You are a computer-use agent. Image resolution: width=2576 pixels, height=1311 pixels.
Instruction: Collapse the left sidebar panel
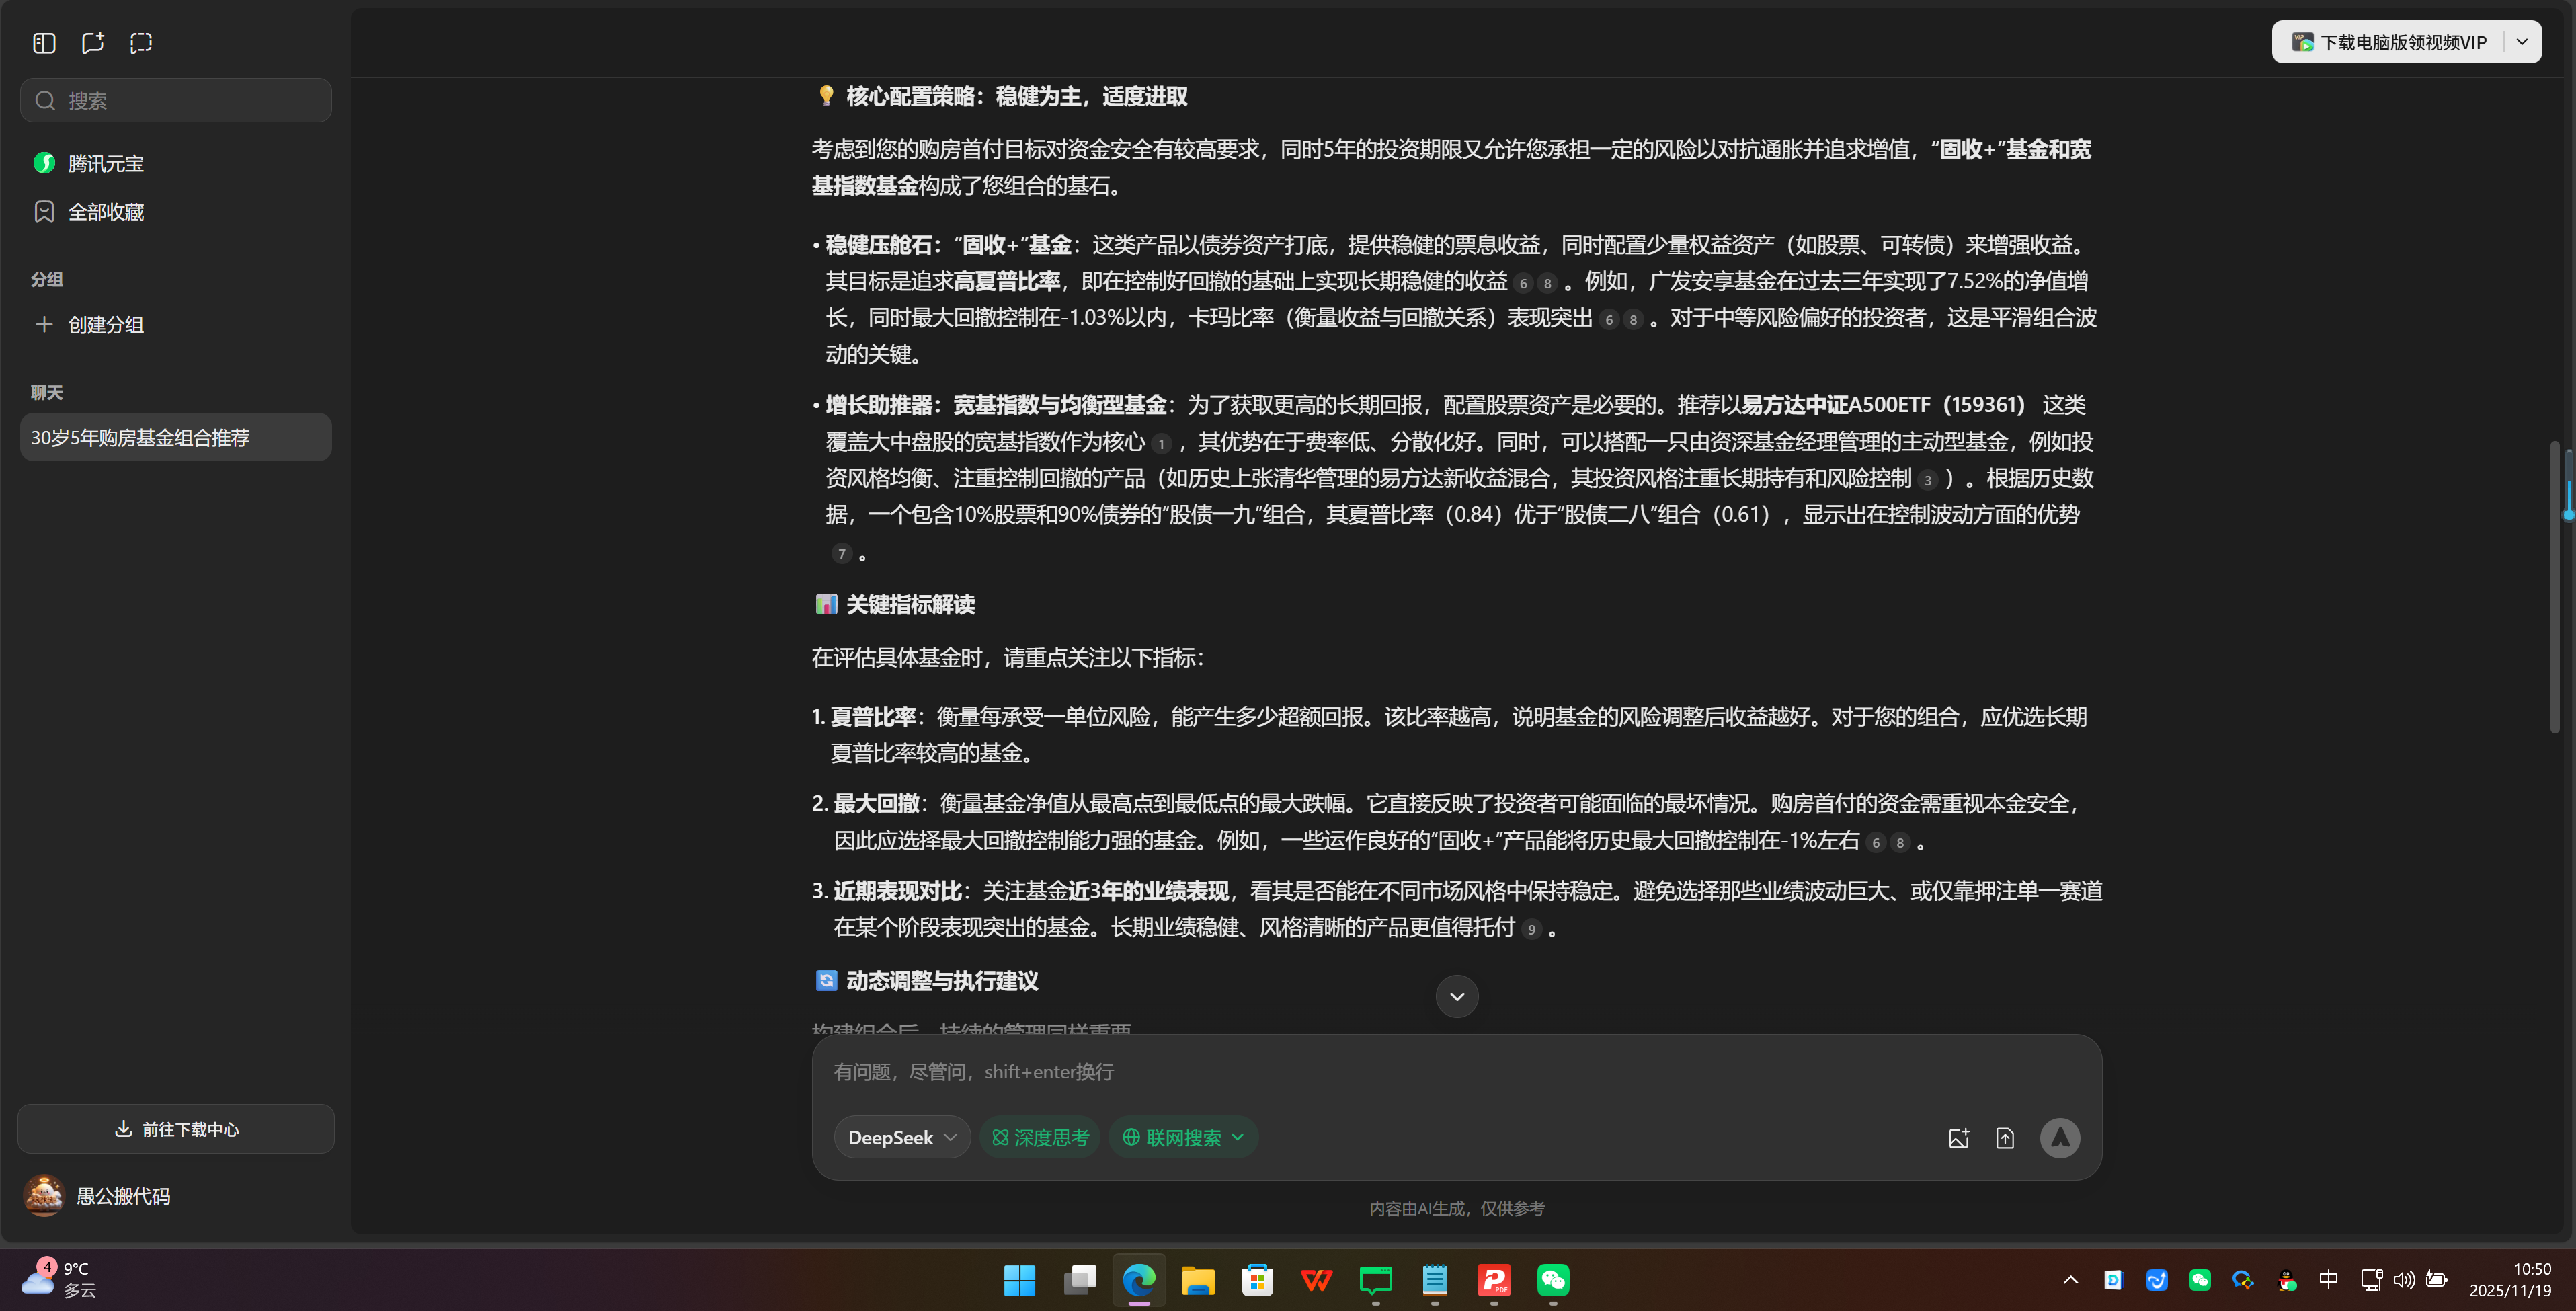point(43,43)
